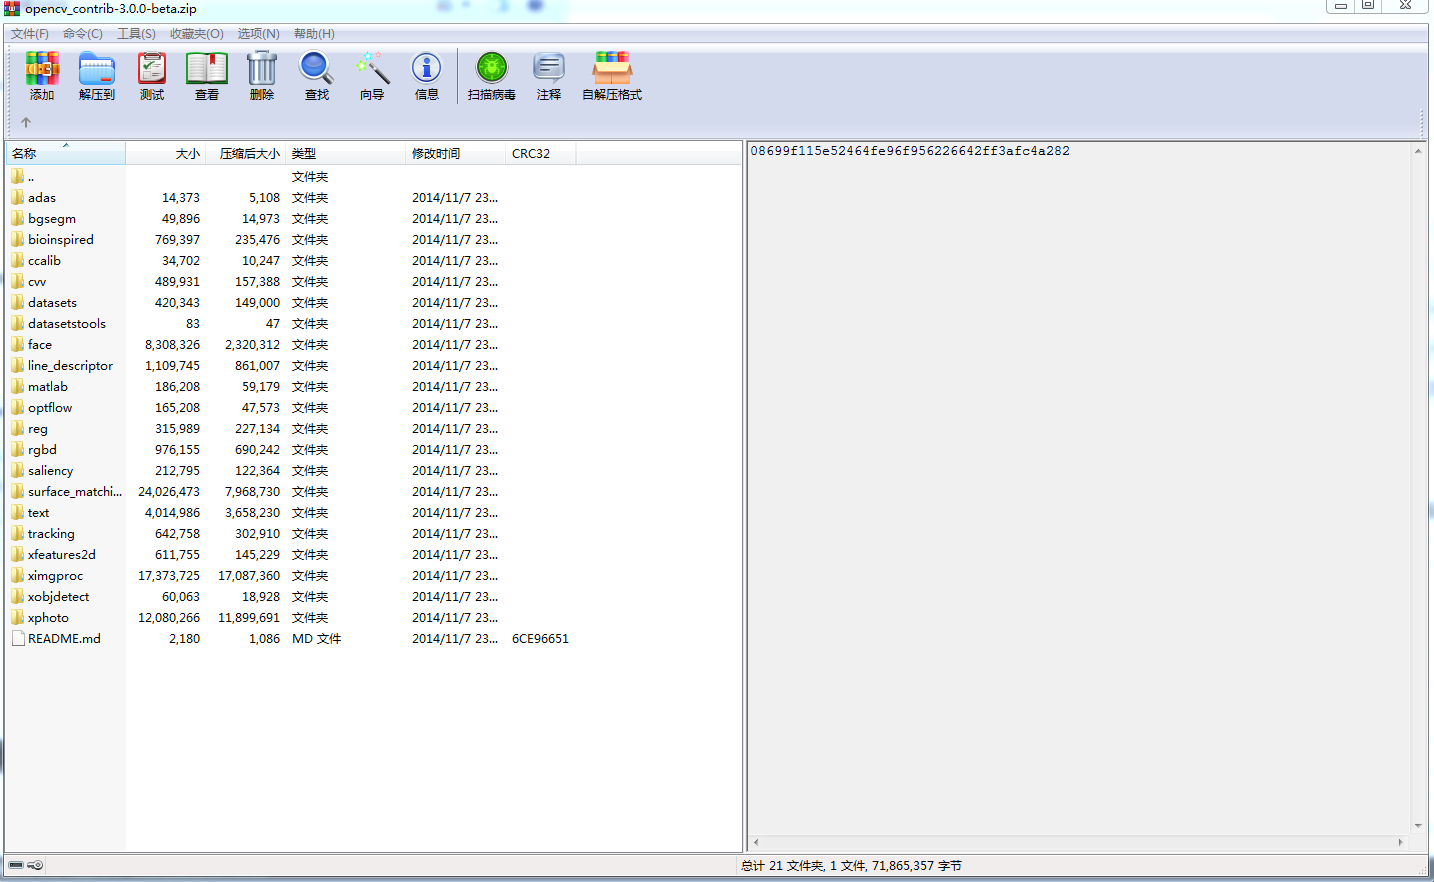This screenshot has height=882, width=1434.
Task: Click the 测试 (Test) archive icon
Action: 152,68
